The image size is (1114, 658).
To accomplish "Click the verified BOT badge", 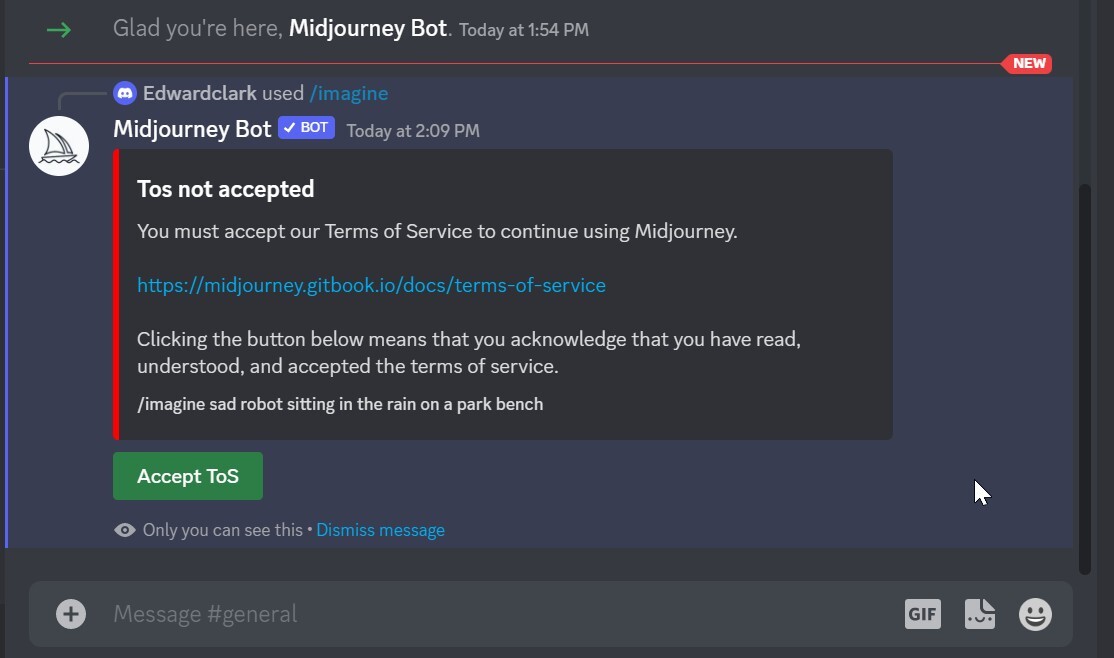I will tap(306, 128).
